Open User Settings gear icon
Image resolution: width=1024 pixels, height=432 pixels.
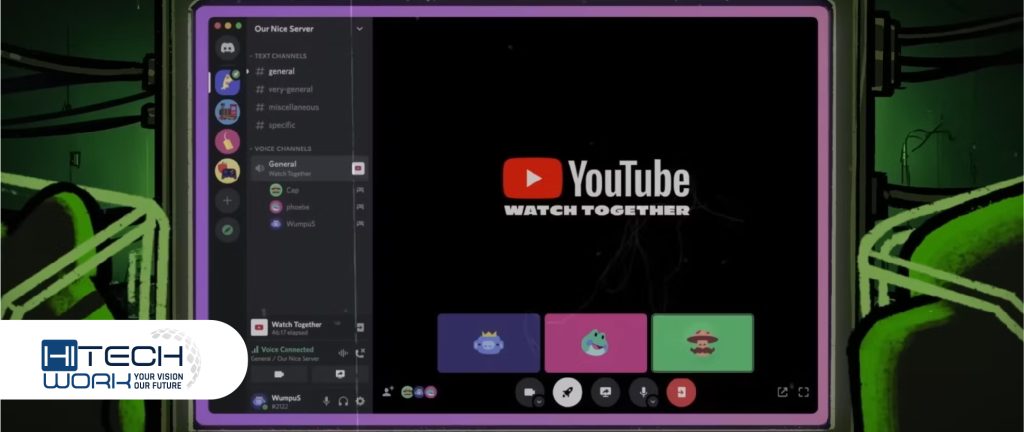click(x=360, y=401)
